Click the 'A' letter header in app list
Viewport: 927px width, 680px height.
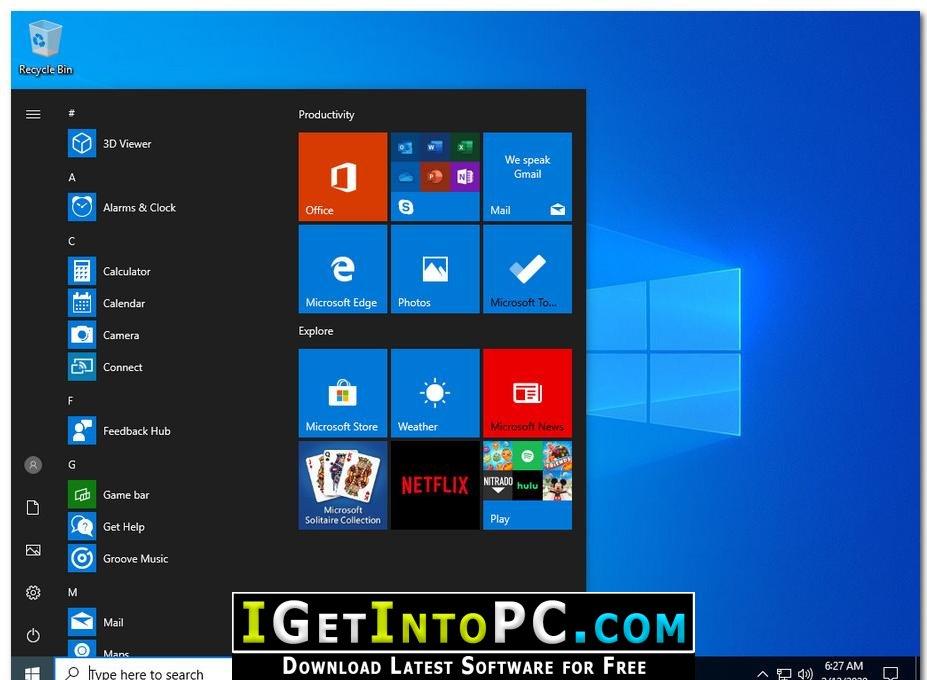[x=72, y=177]
